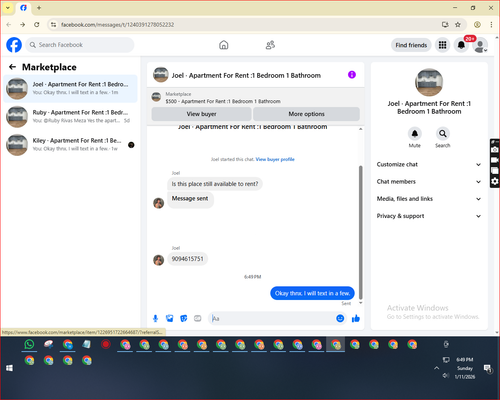The width and height of the screenshot is (500, 400).
Task: Reload the page in browser toolbar
Action: tap(37, 25)
